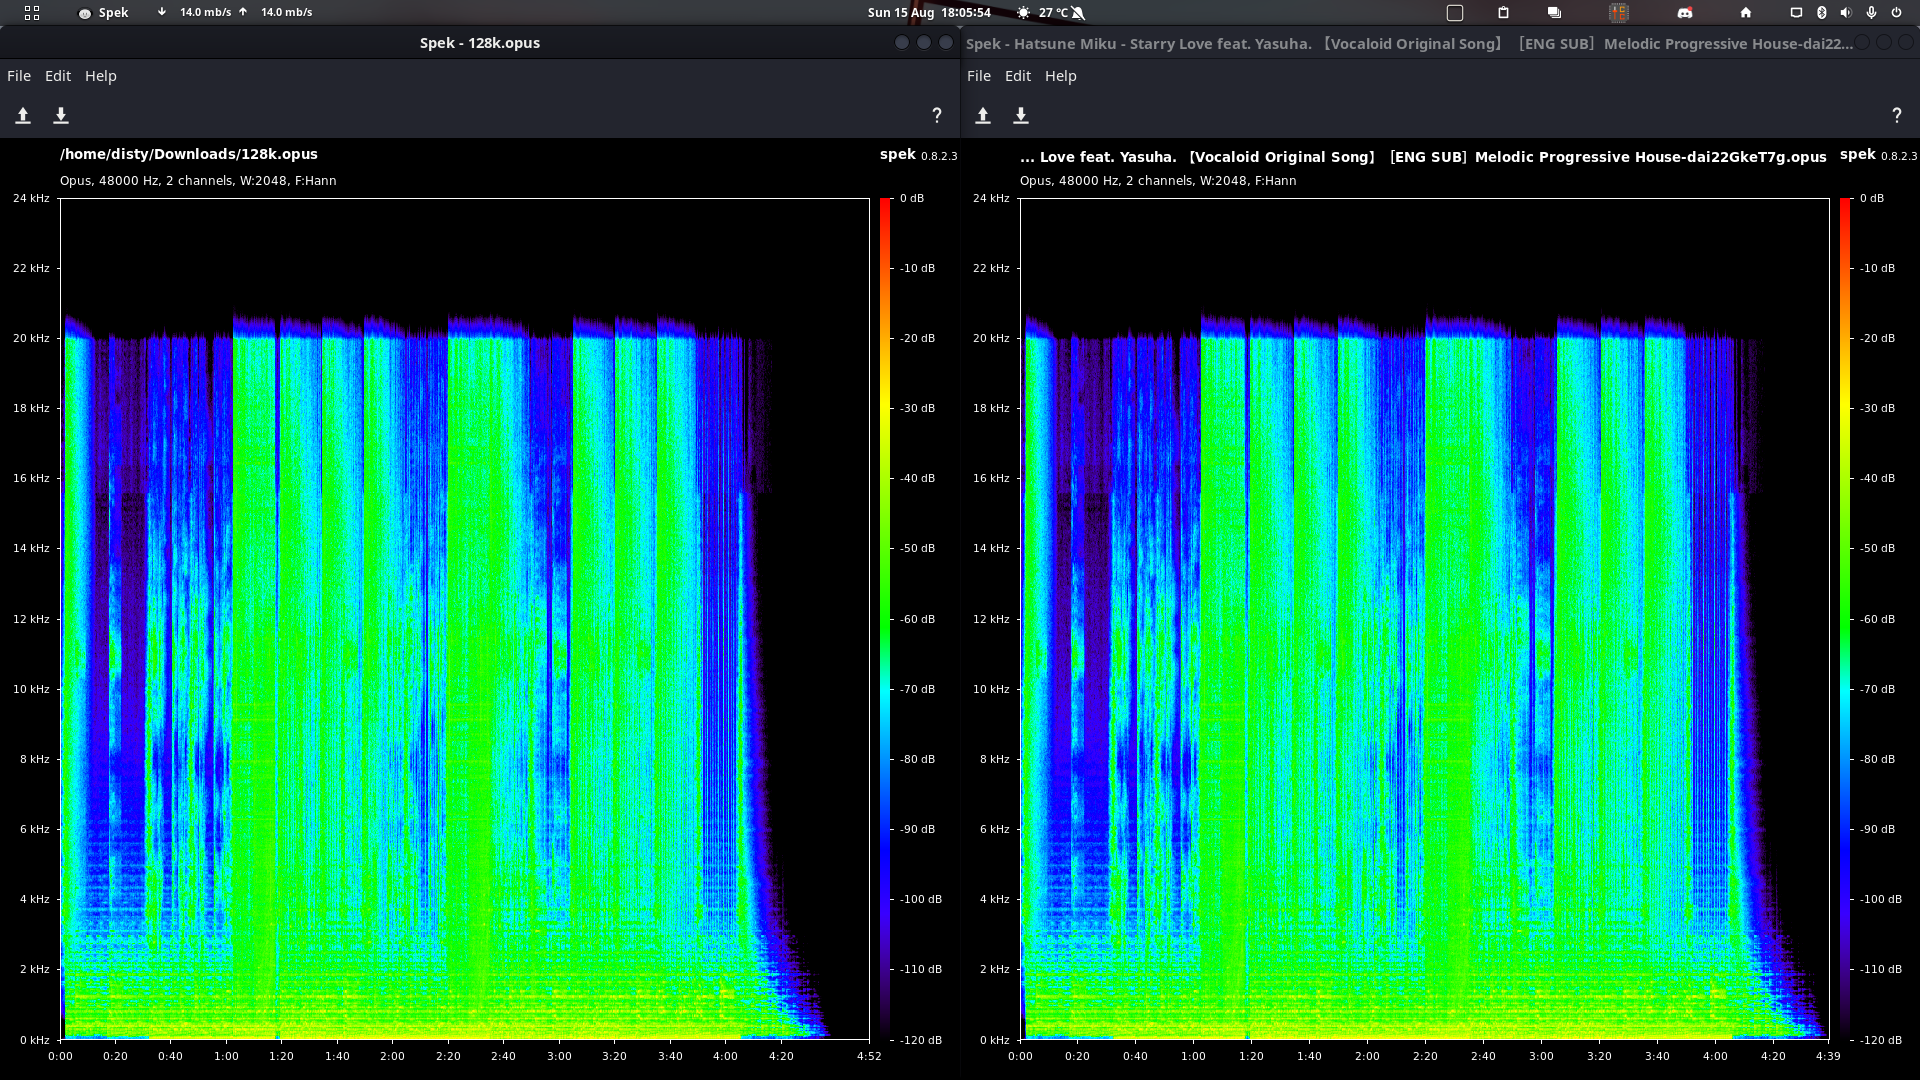Click the 'spek 0.8.2.3' label in Hatsune Miku window

tap(1878, 154)
